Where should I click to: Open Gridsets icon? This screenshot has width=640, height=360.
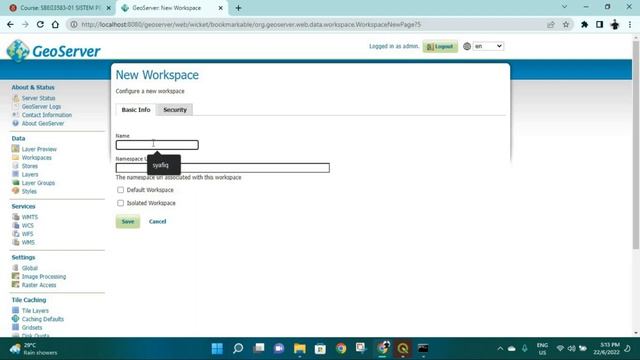tap(16, 327)
